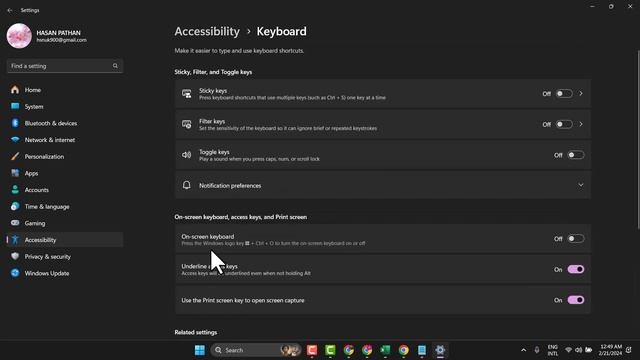Expand Notification preferences with its chevron
The image size is (640, 360).
580,185
